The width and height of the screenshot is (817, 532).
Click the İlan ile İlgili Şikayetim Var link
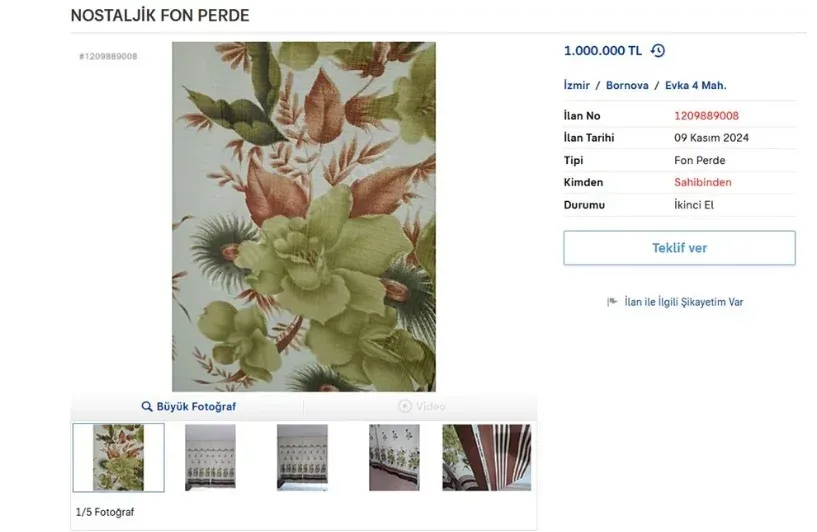click(683, 302)
